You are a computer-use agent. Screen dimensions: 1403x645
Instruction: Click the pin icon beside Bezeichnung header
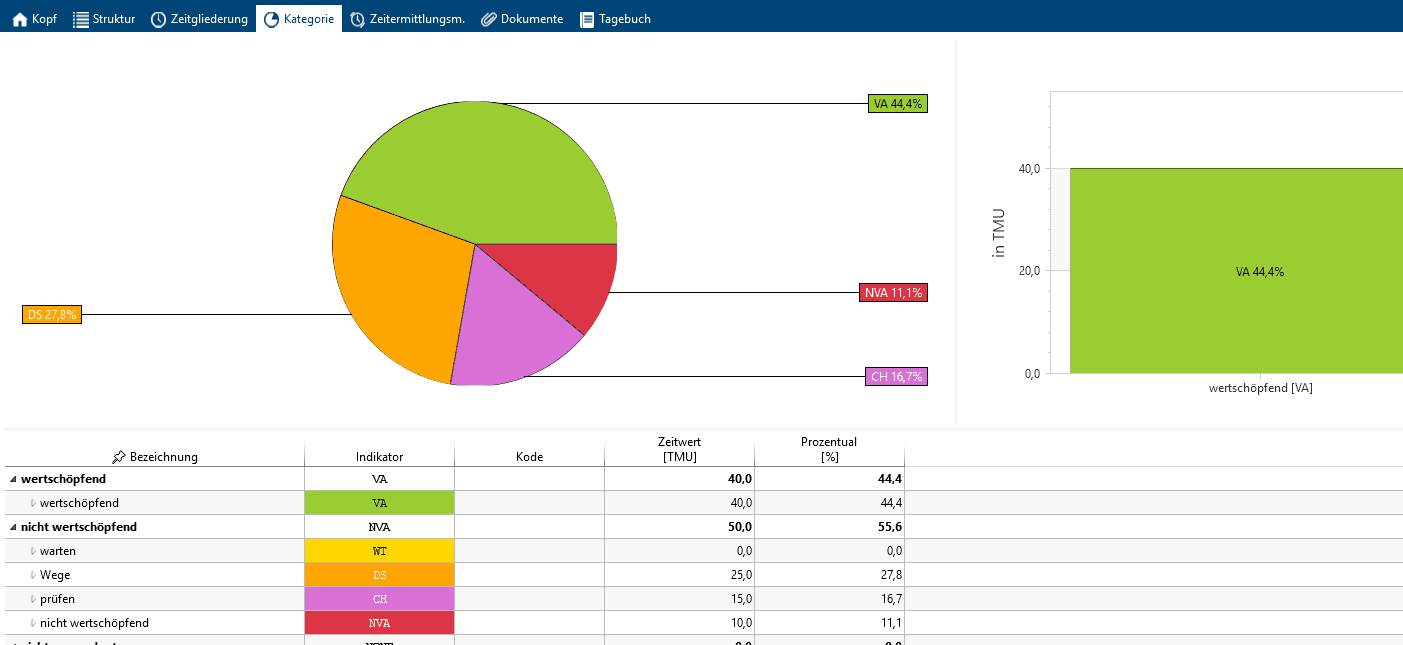point(119,457)
